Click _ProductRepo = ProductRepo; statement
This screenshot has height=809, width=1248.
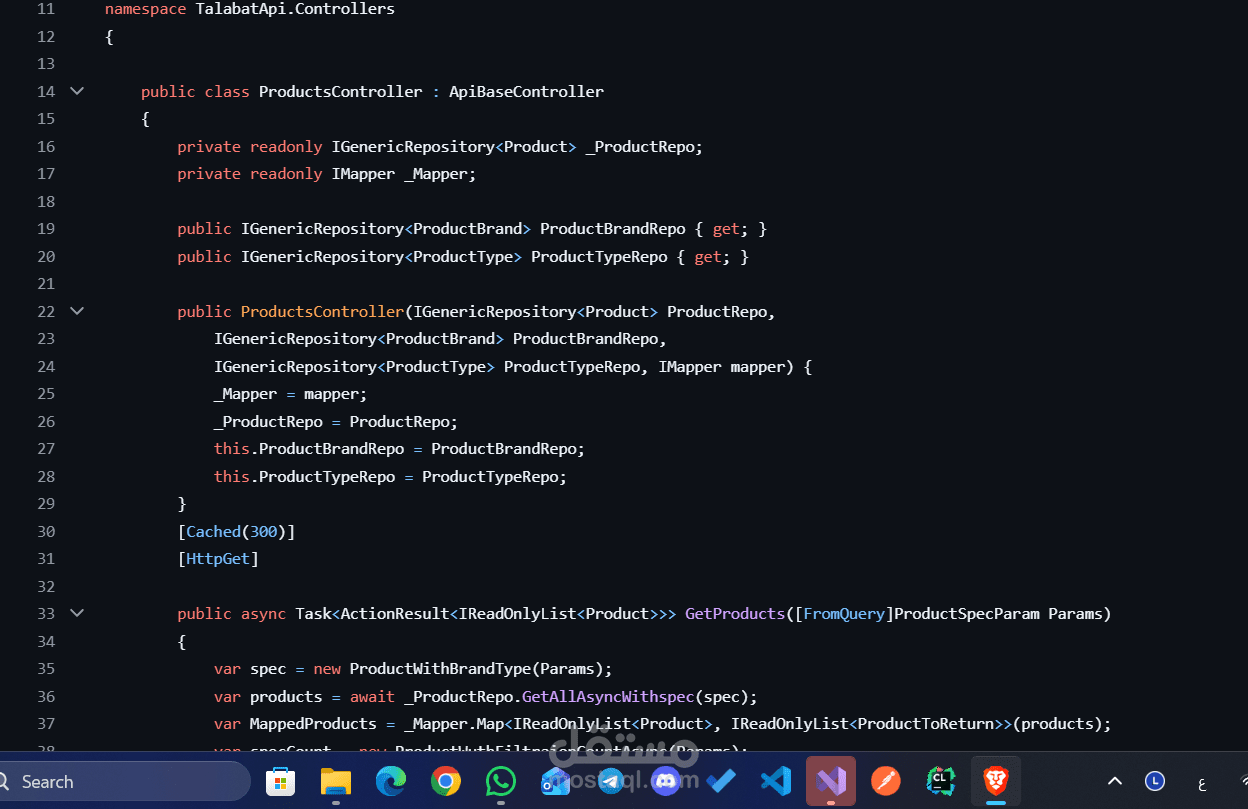[x=336, y=421]
